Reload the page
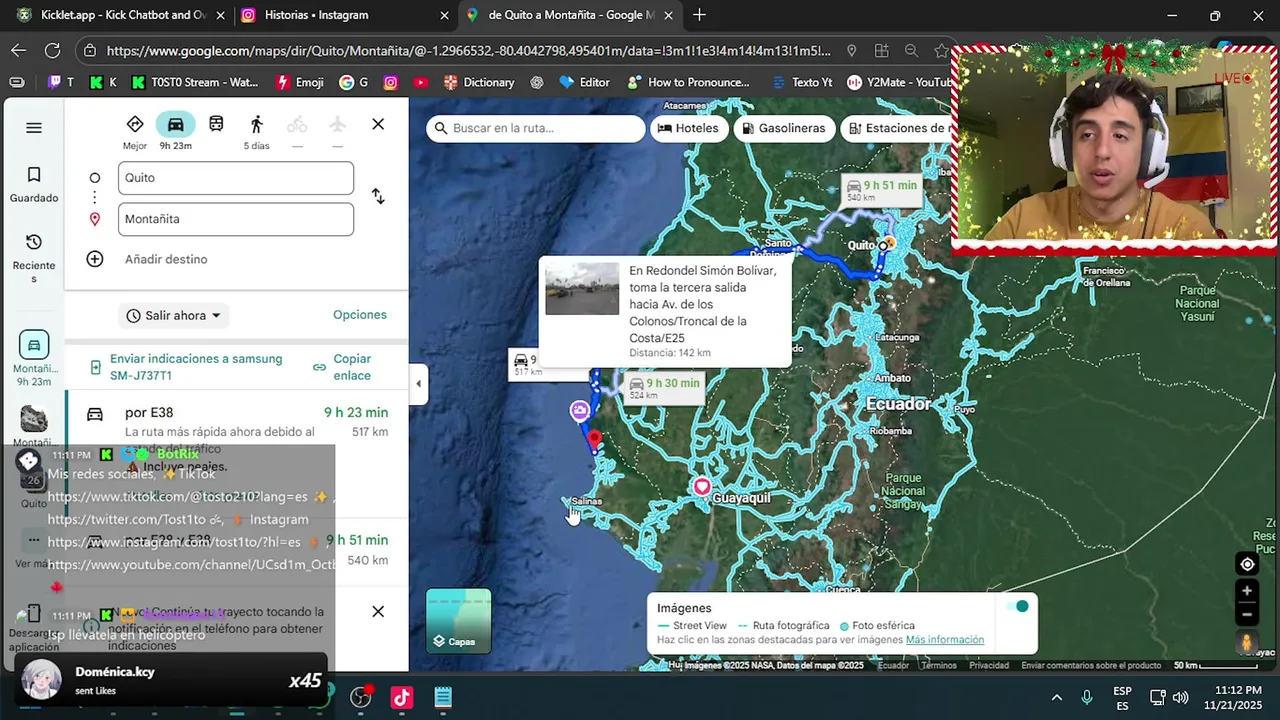1280x720 pixels. pos(52,50)
